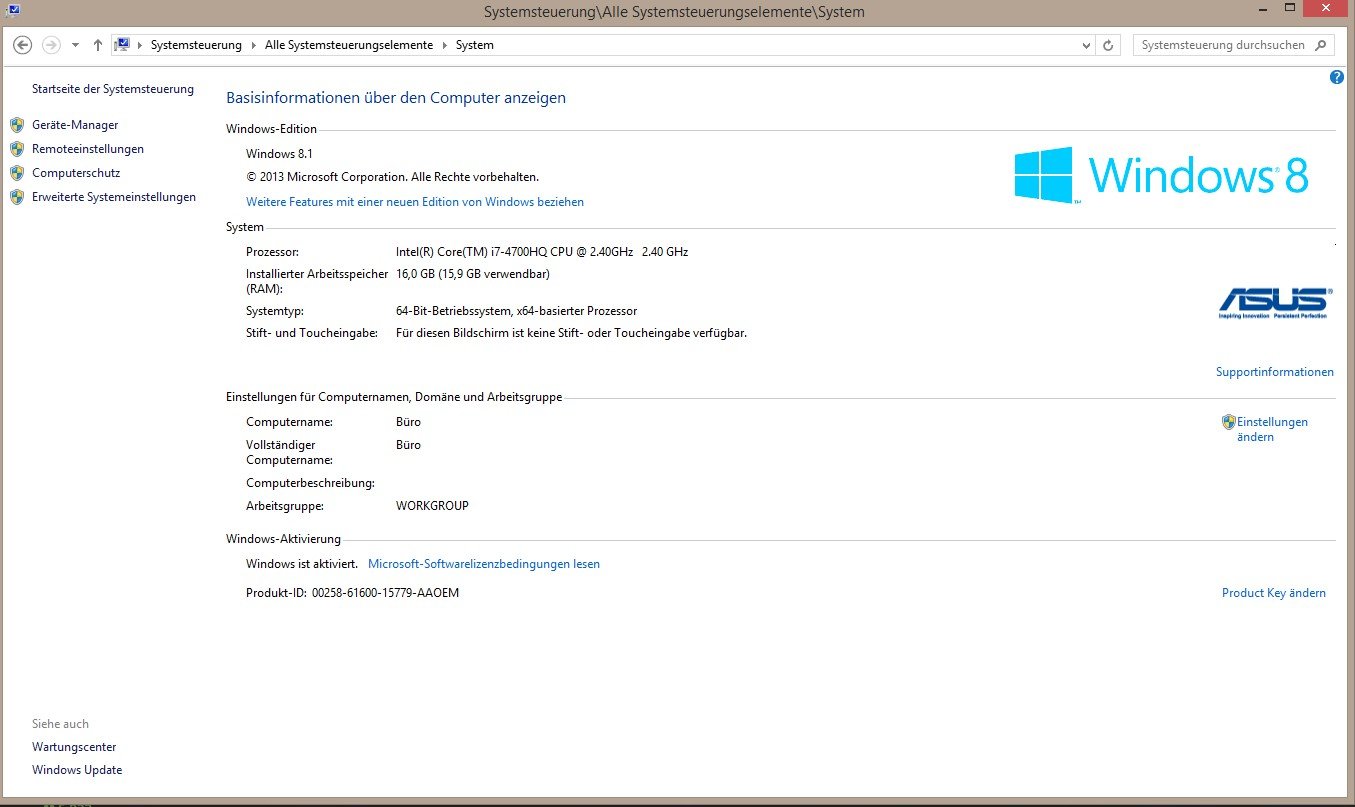Open the recent locations dropdown arrow

tap(75, 45)
